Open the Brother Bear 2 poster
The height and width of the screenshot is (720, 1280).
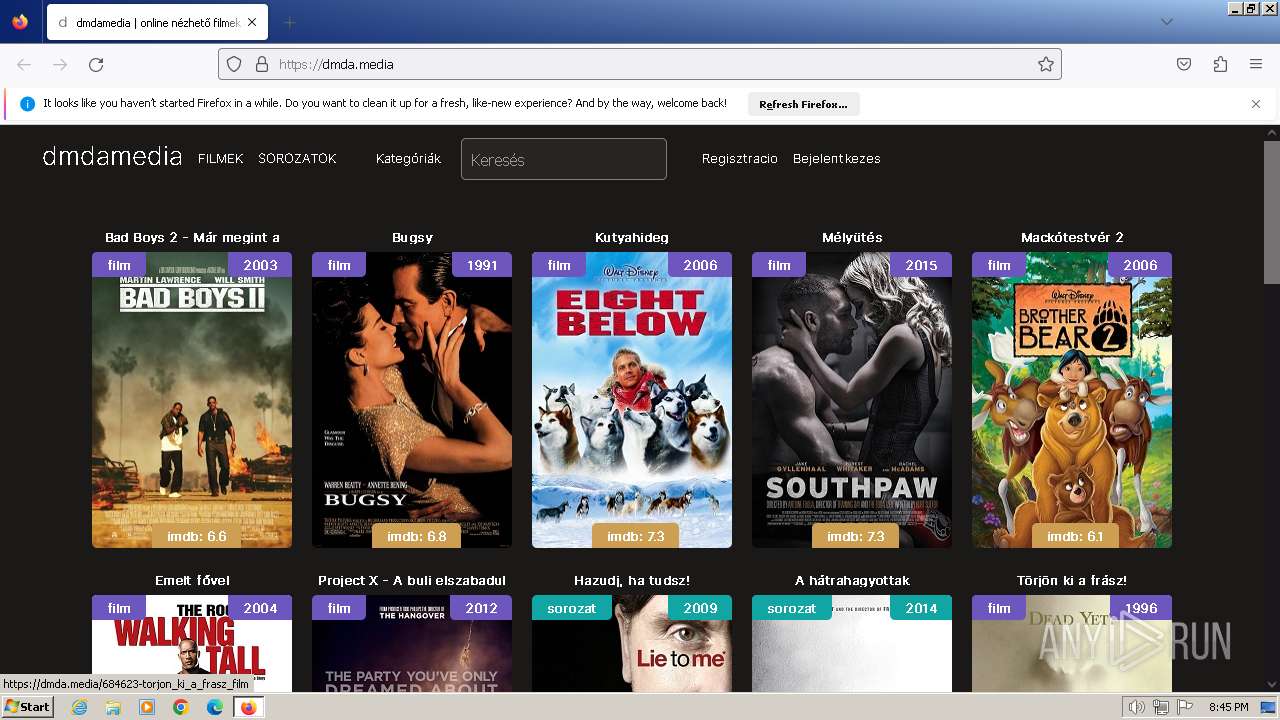point(1072,400)
